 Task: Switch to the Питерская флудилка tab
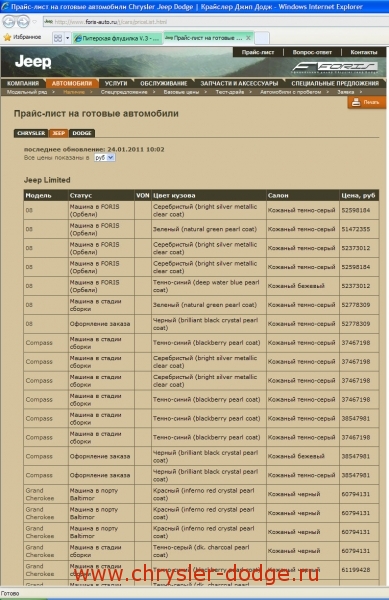117,38
